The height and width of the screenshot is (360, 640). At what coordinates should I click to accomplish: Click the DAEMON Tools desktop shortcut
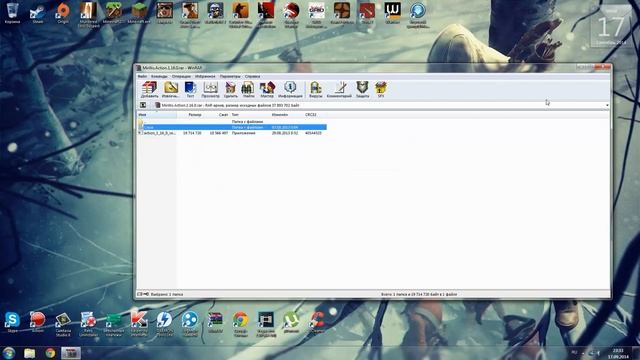coord(164,324)
